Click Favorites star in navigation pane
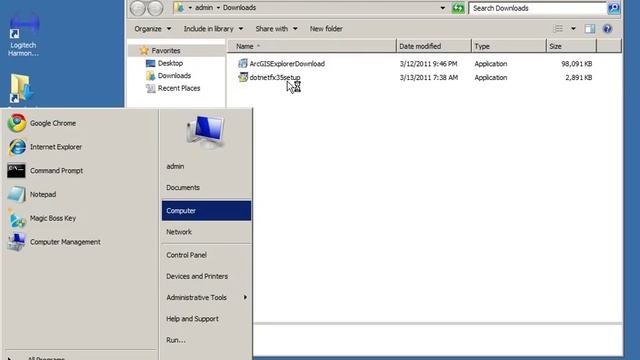Viewport: 640px width, 360px height. [144, 51]
